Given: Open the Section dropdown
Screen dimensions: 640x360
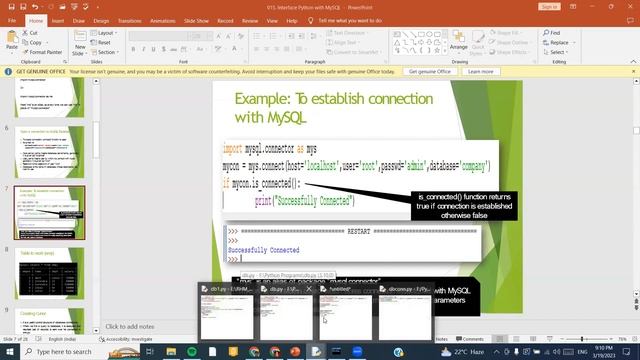Looking at the screenshot, I should pyautogui.click(x=105, y=52).
